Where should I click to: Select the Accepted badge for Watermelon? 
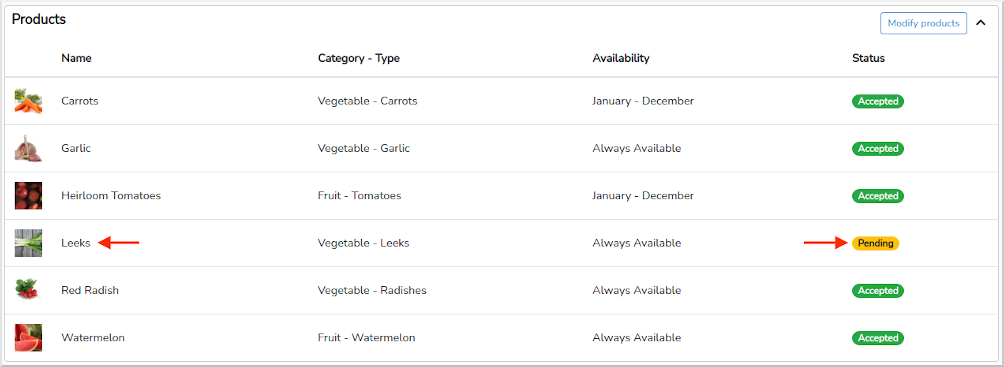pos(878,338)
